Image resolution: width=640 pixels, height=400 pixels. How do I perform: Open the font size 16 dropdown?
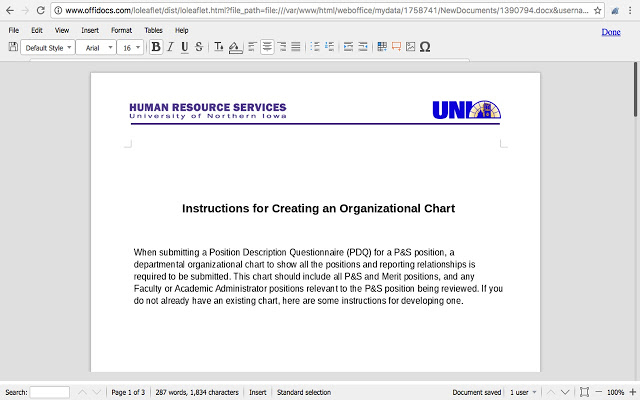(131, 48)
